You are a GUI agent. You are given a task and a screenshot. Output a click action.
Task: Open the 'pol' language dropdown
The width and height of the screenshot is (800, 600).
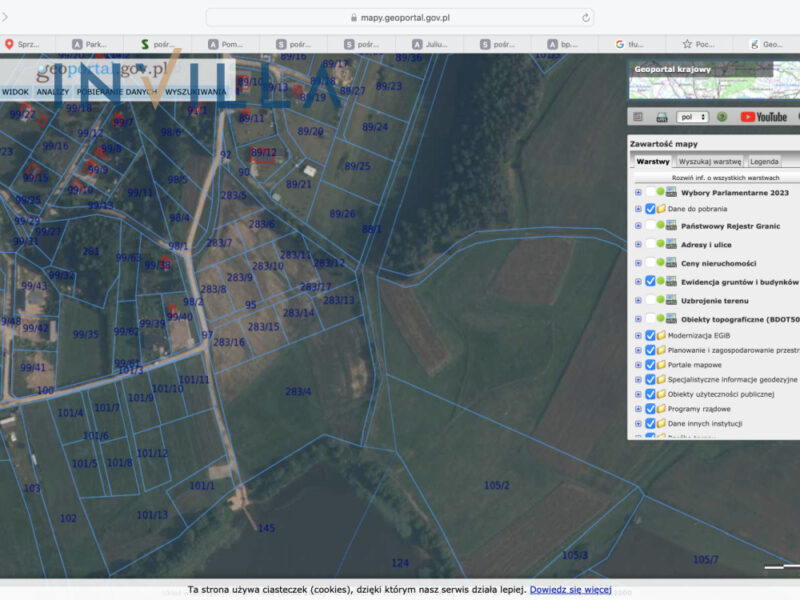692,117
